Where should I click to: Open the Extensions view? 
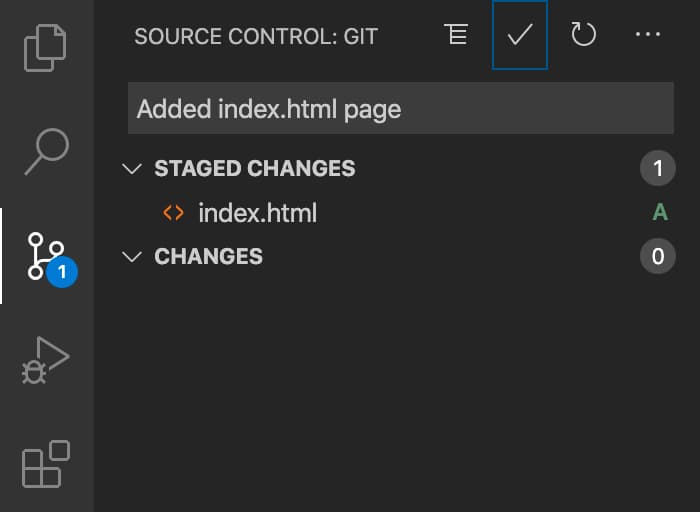46,464
